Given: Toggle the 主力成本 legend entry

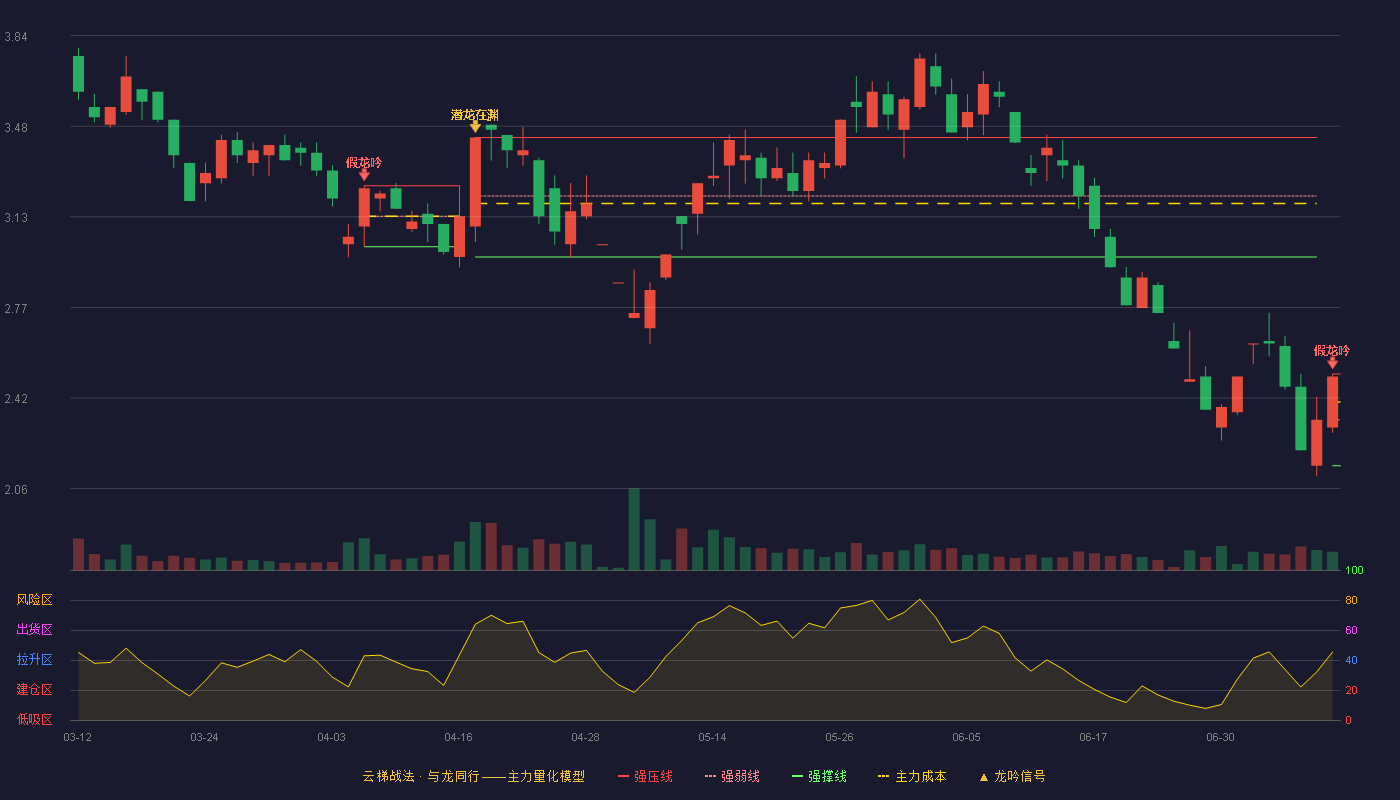Looking at the screenshot, I should 912,776.
